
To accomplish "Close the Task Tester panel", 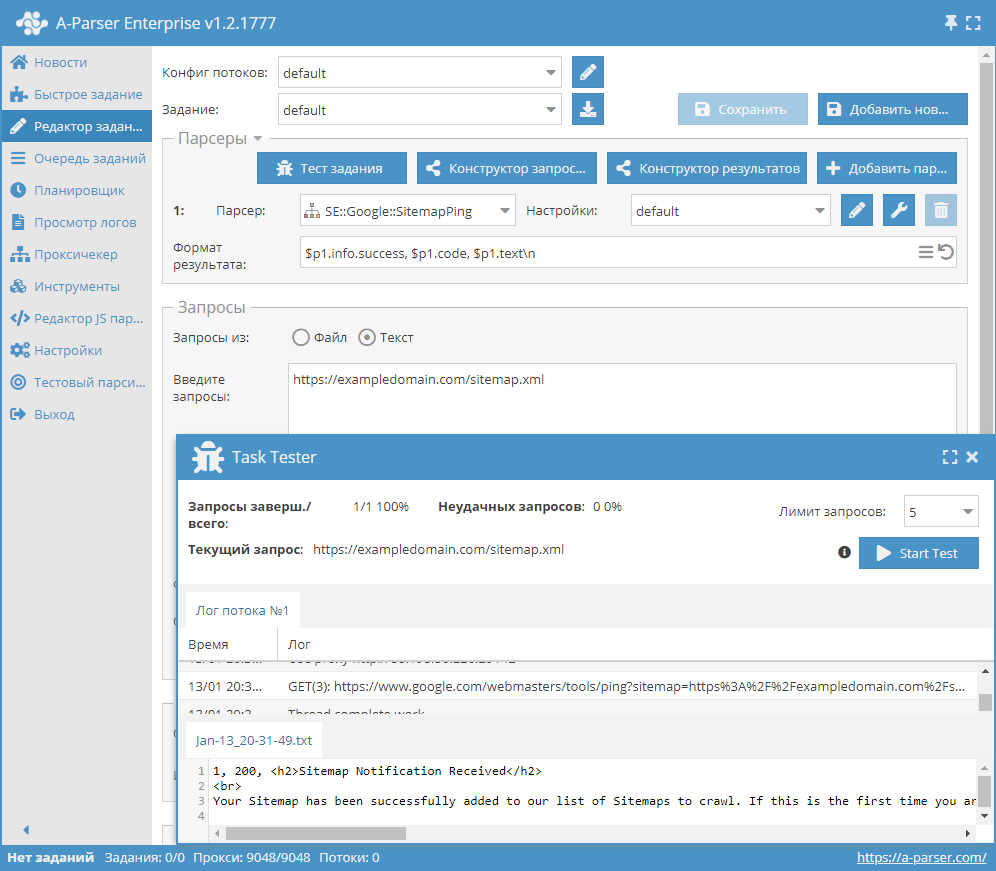I will point(972,457).
